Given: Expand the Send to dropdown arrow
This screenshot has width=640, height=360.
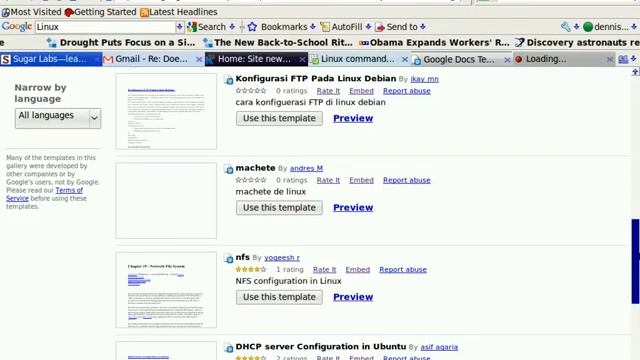Looking at the screenshot, I should pos(423,27).
